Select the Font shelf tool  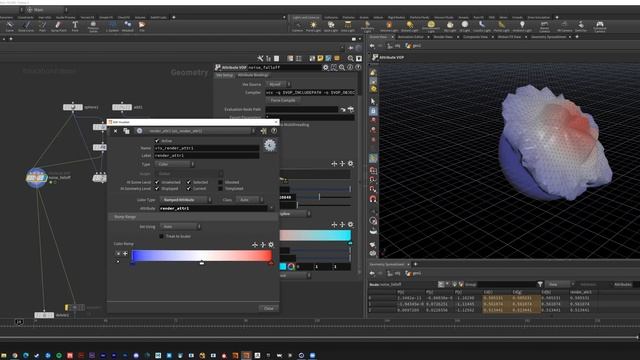click(75, 27)
